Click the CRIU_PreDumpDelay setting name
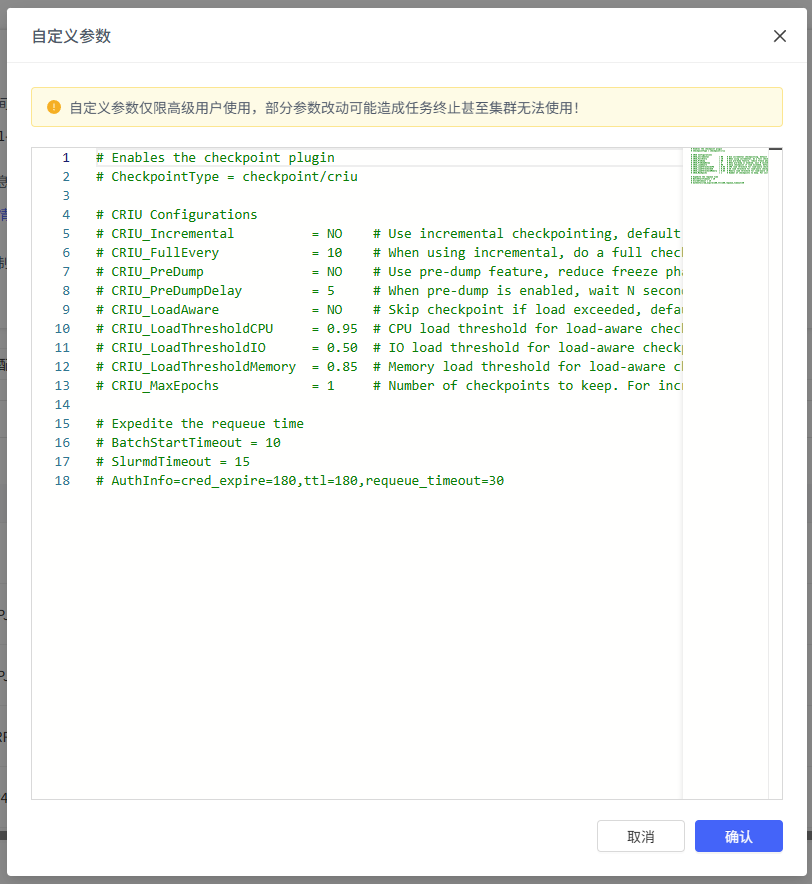Image resolution: width=812 pixels, height=884 pixels. tap(176, 291)
